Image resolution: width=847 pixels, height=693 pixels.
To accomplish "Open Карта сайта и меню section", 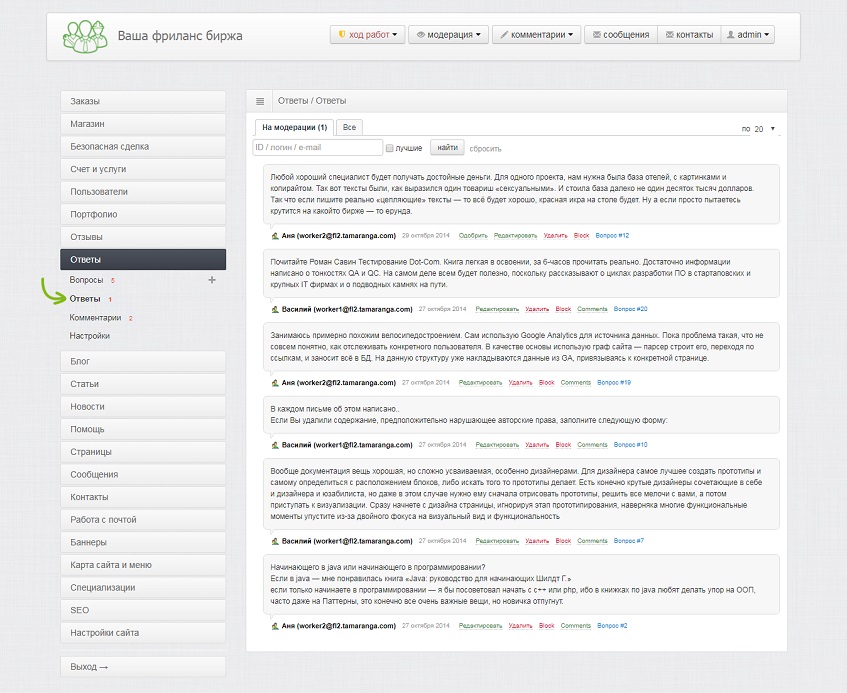I will (x=143, y=566).
